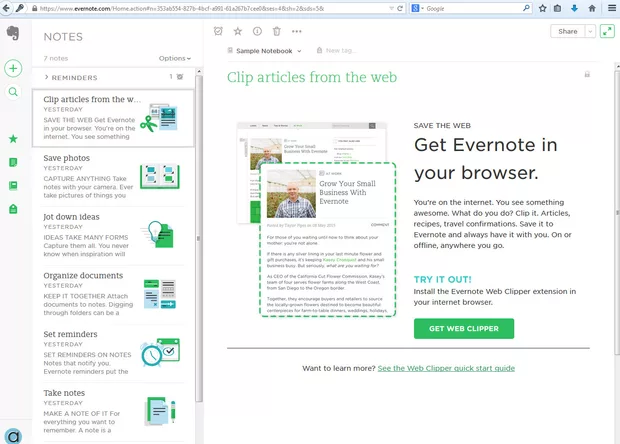Click the browser search magnifier icon
The width and height of the screenshot is (620, 444).
[x=526, y=8]
